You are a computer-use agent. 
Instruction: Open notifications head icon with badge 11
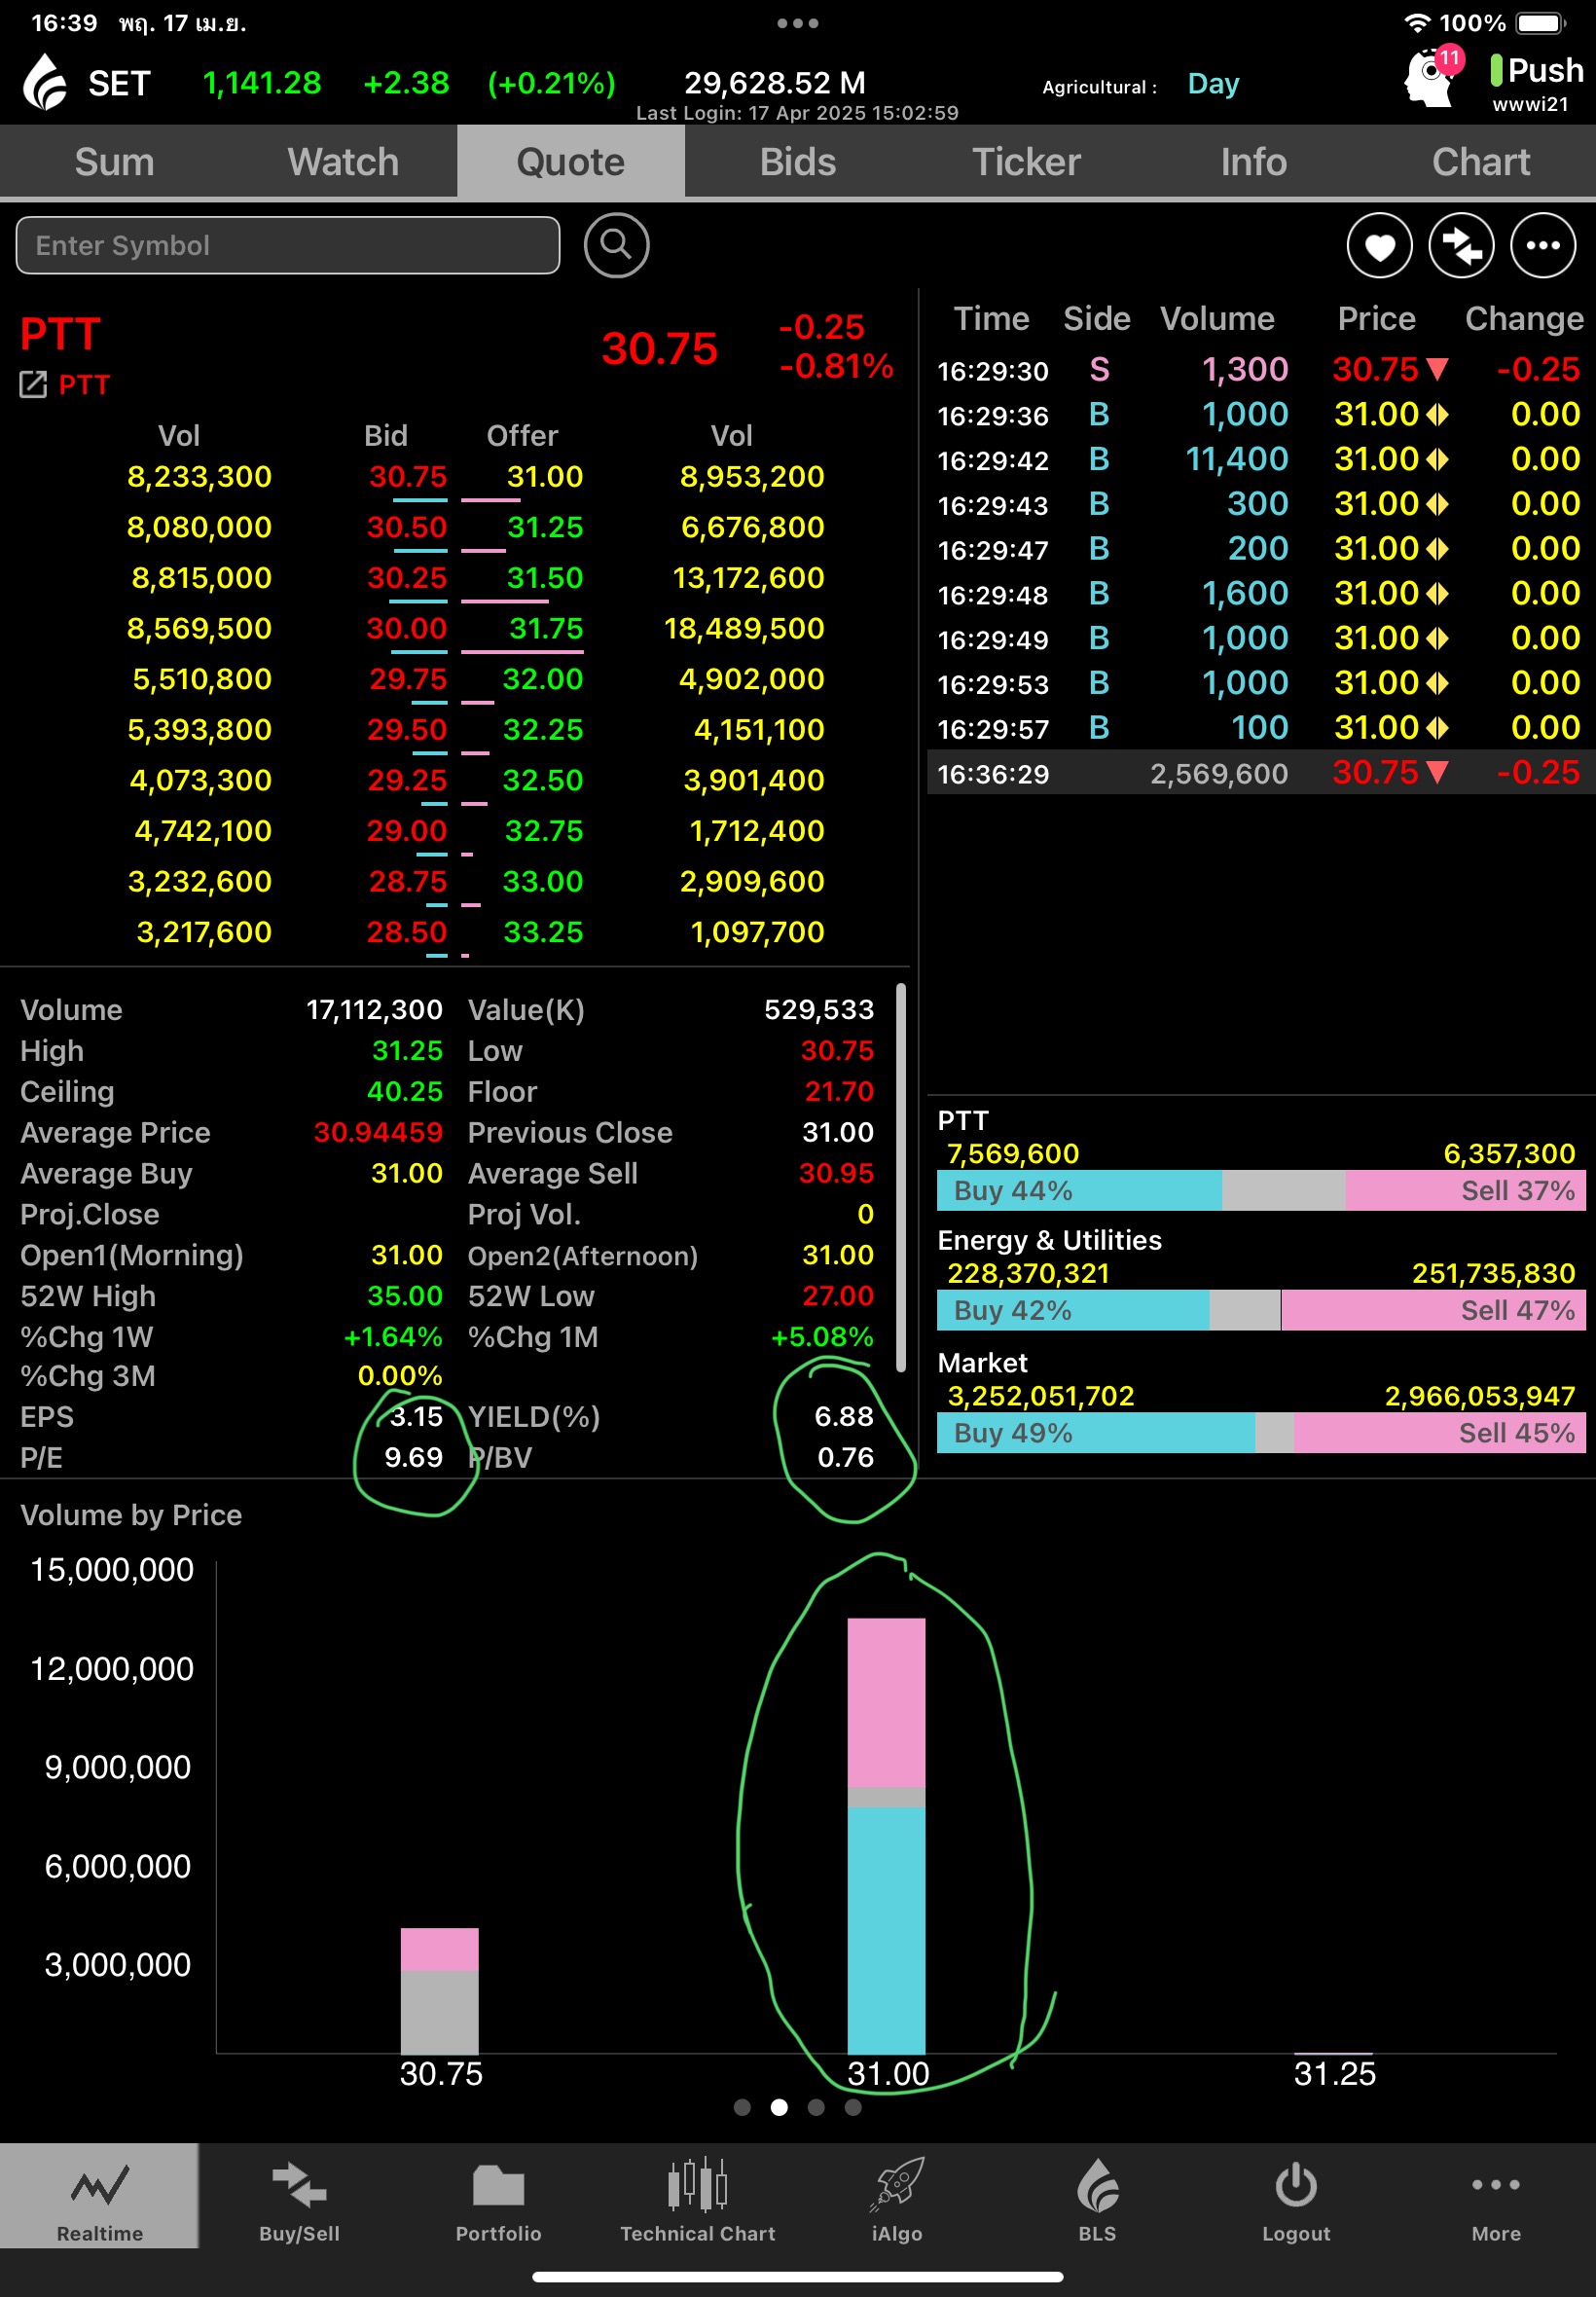(x=1432, y=79)
